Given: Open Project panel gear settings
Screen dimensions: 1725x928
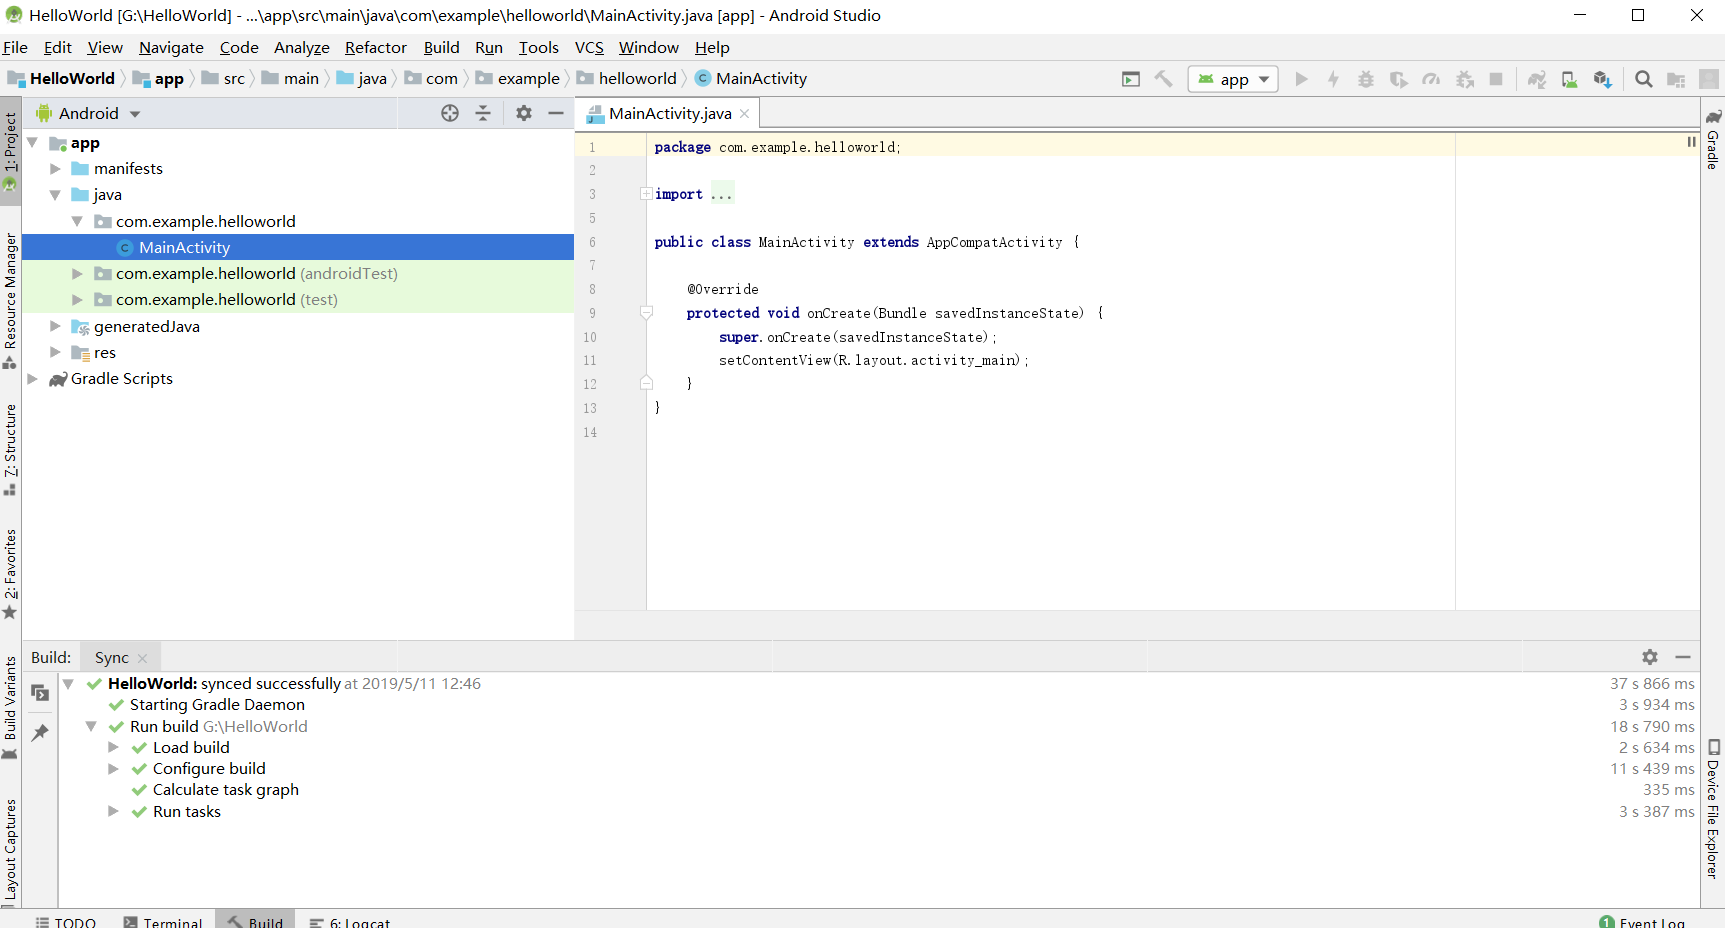Looking at the screenshot, I should (x=524, y=113).
